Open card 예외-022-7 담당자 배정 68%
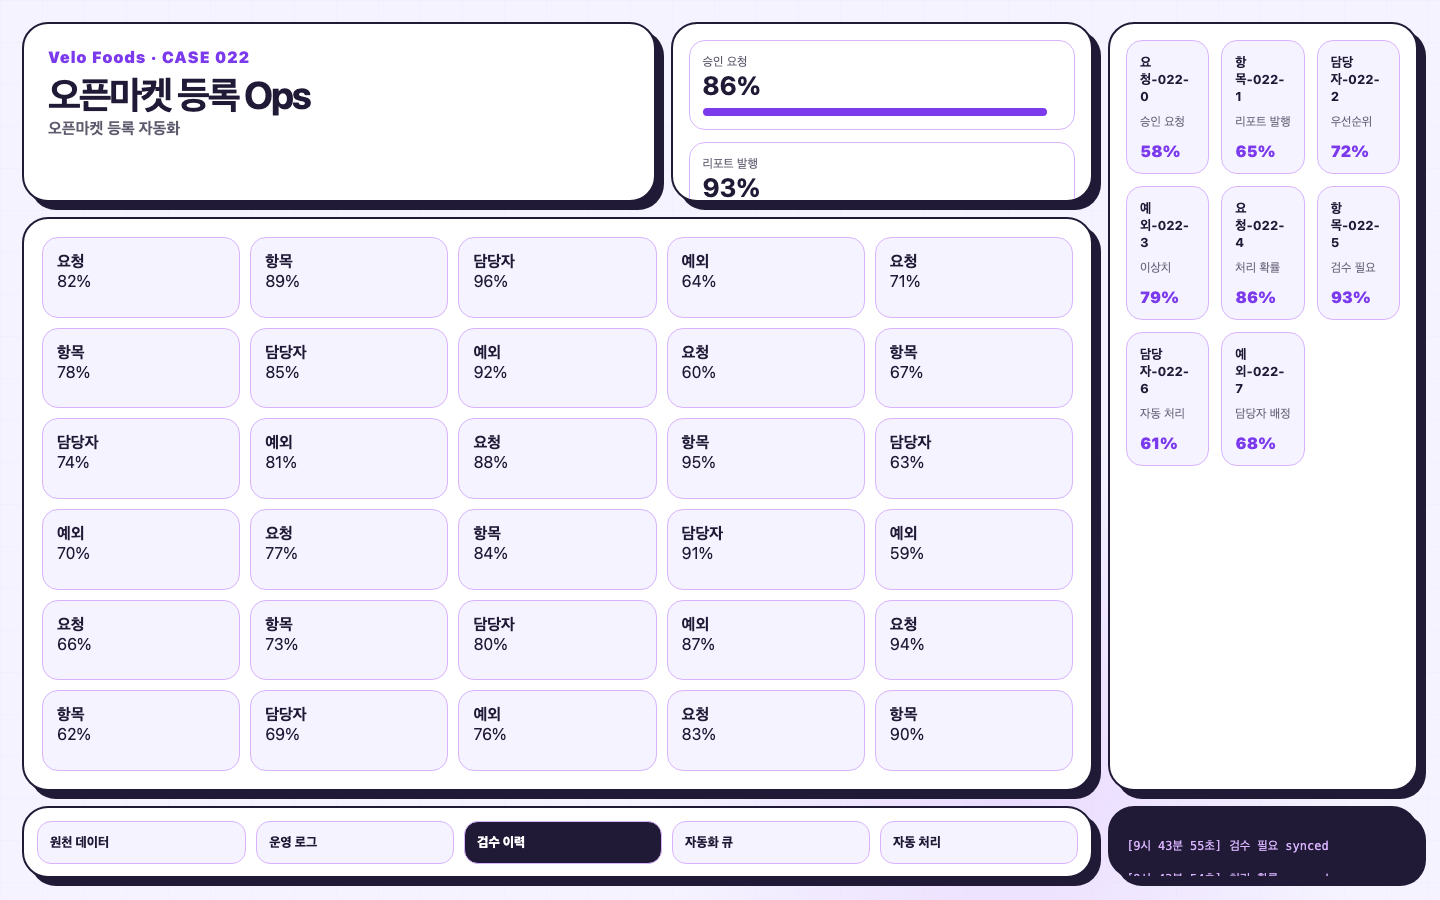The image size is (1440, 900). [x=1263, y=399]
